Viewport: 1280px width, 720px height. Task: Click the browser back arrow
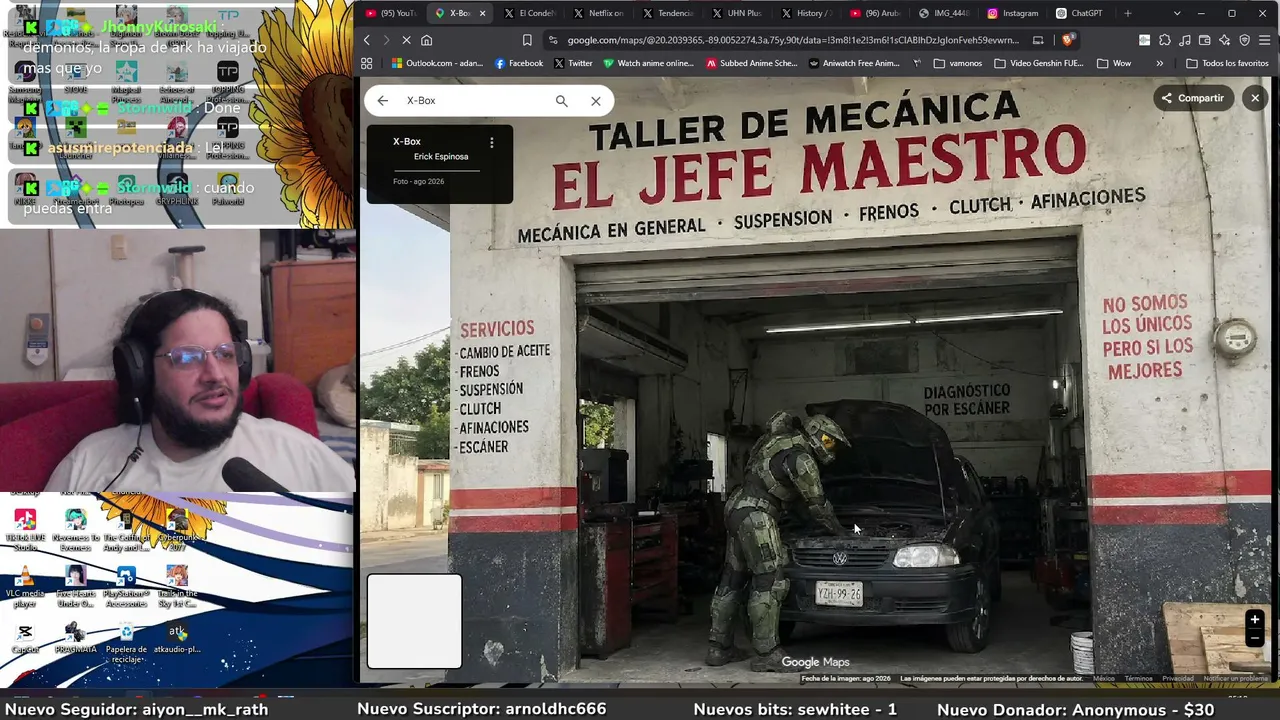[x=367, y=40]
